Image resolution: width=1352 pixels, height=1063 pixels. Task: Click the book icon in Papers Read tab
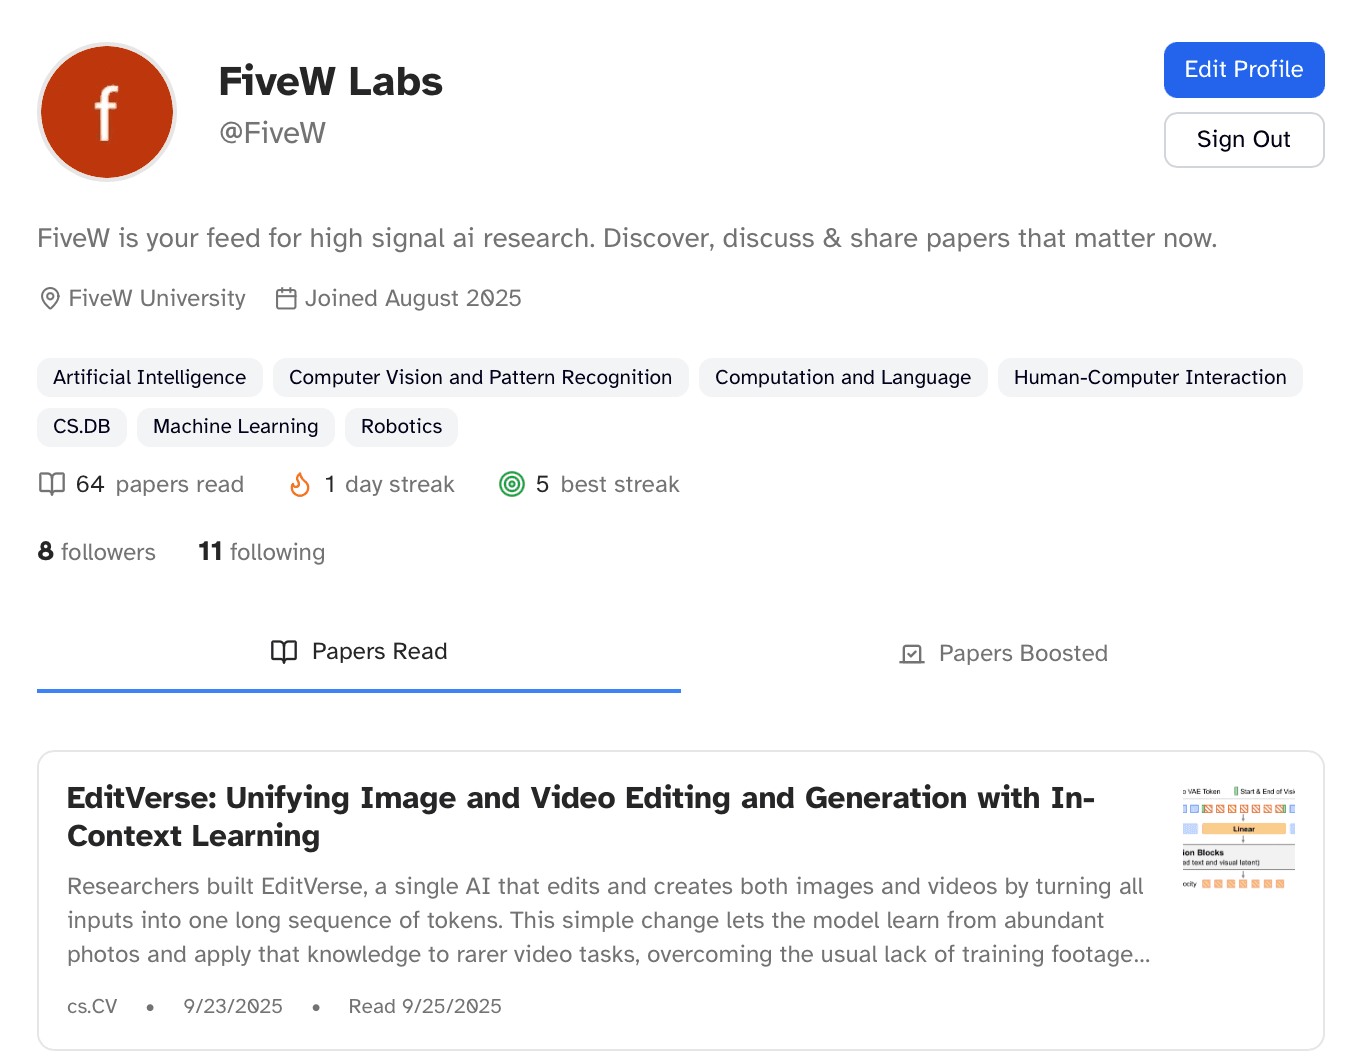[x=284, y=652]
